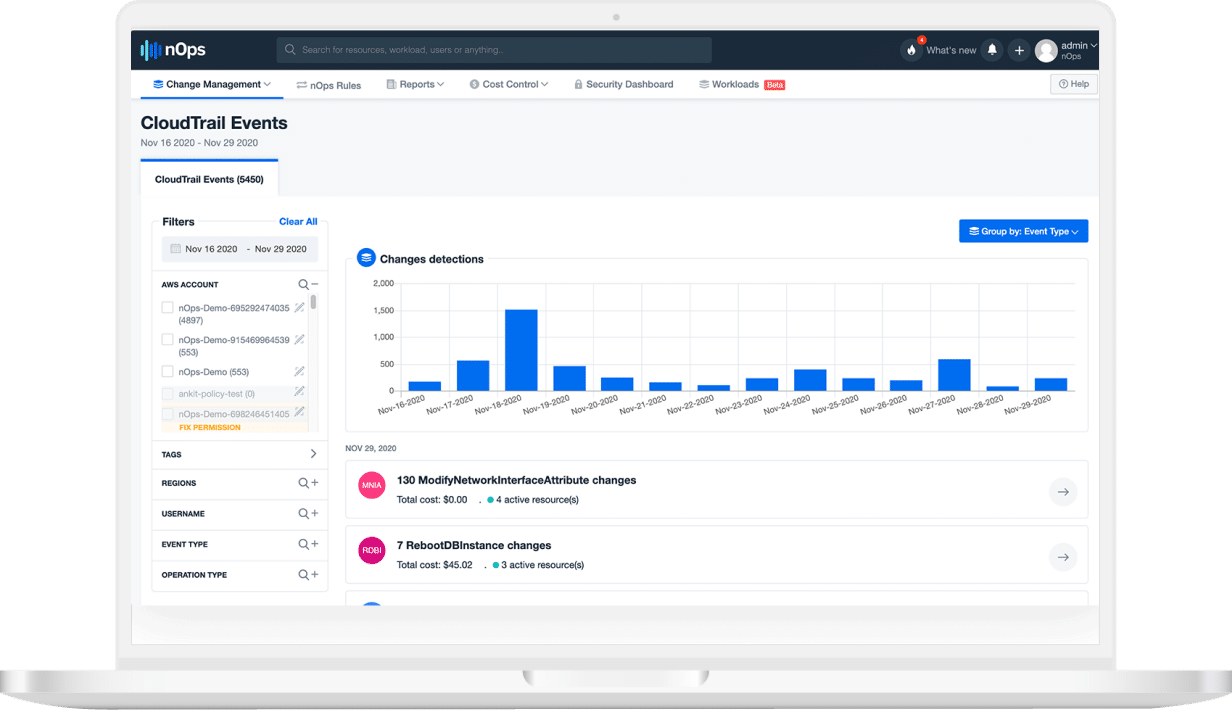1232x710 pixels.
Task: Click pencil icon for nOps-Demo-698246451405
Action: 299,413
